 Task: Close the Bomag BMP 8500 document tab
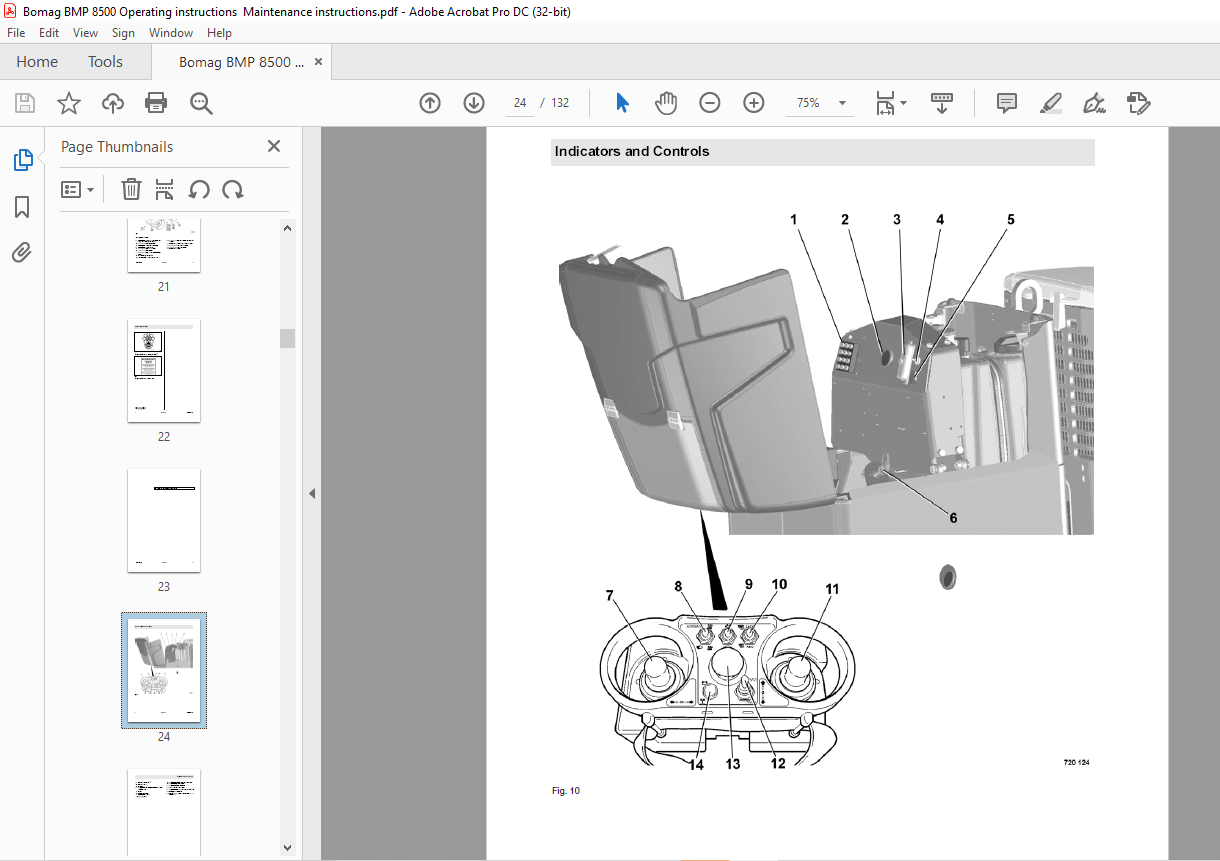[x=319, y=62]
